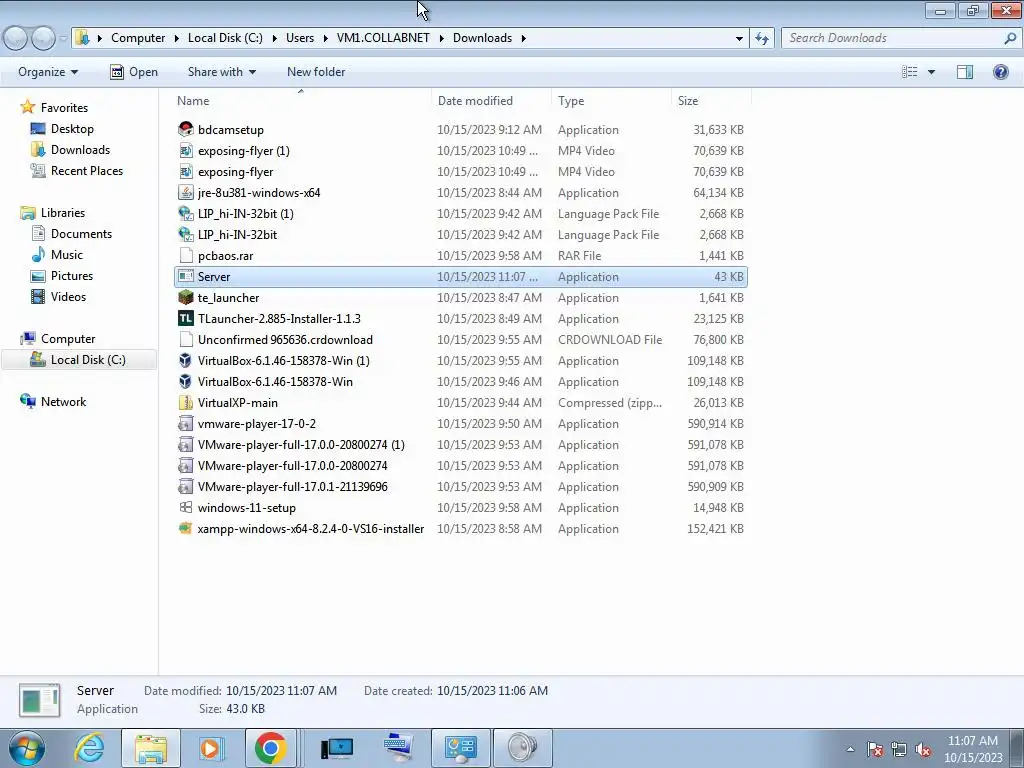Click New folder in the toolbar
The width and height of the screenshot is (1024, 768).
tap(316, 72)
